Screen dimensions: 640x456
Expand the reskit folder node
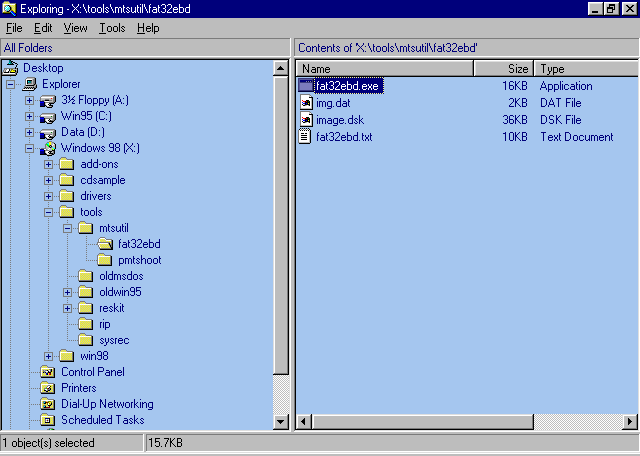[68, 308]
